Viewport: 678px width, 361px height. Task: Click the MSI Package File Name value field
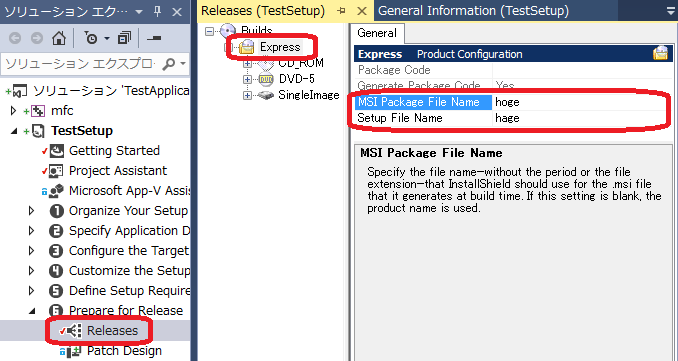point(579,102)
